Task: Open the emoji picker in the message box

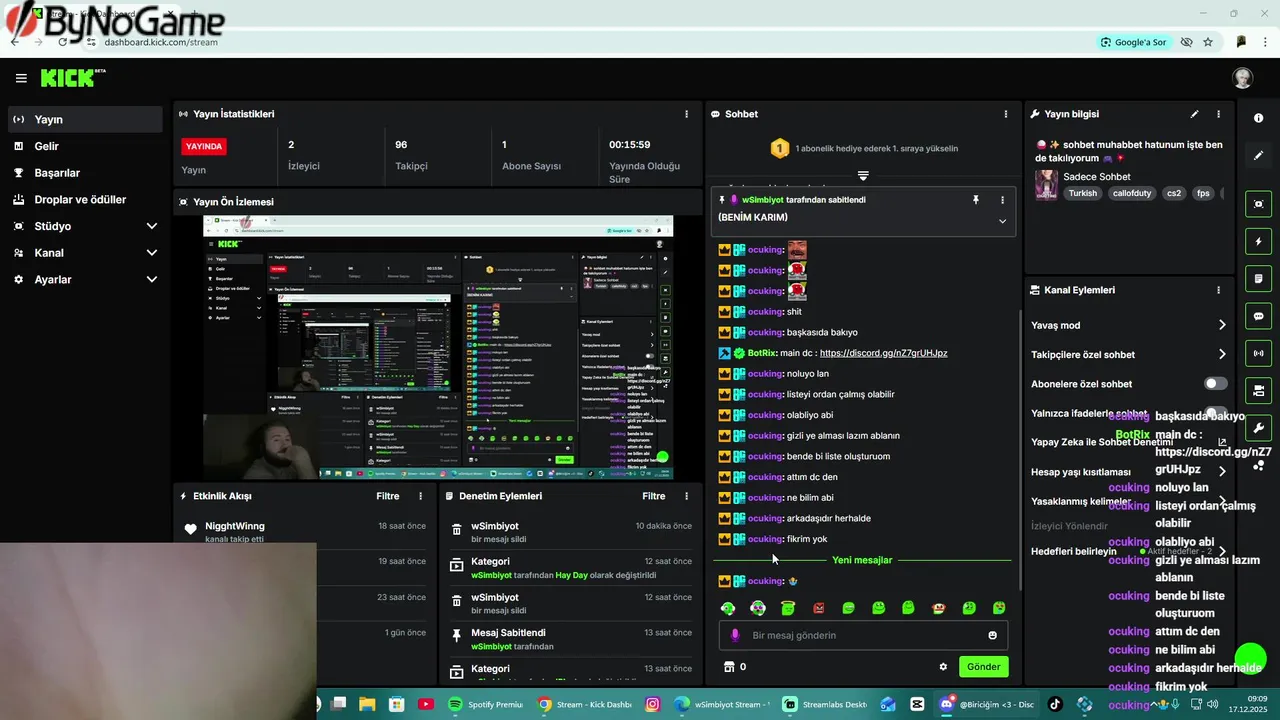Action: (x=992, y=635)
